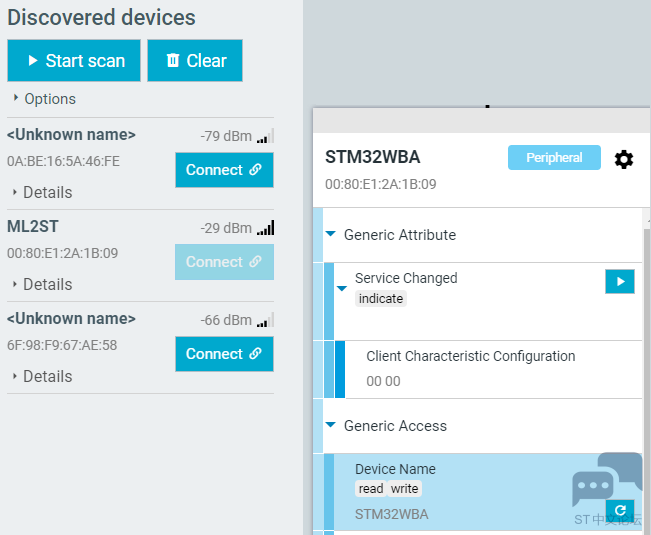
Task: Click the write property tag
Action: click(404, 489)
